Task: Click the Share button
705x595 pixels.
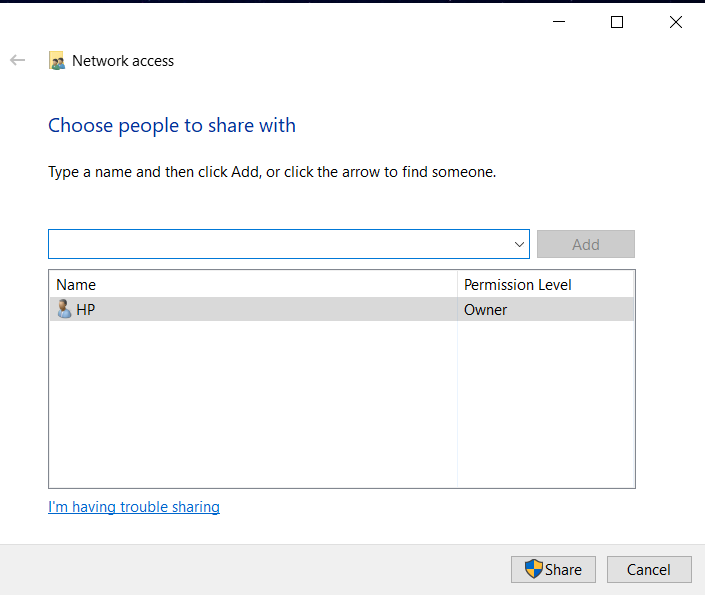Action: click(553, 569)
